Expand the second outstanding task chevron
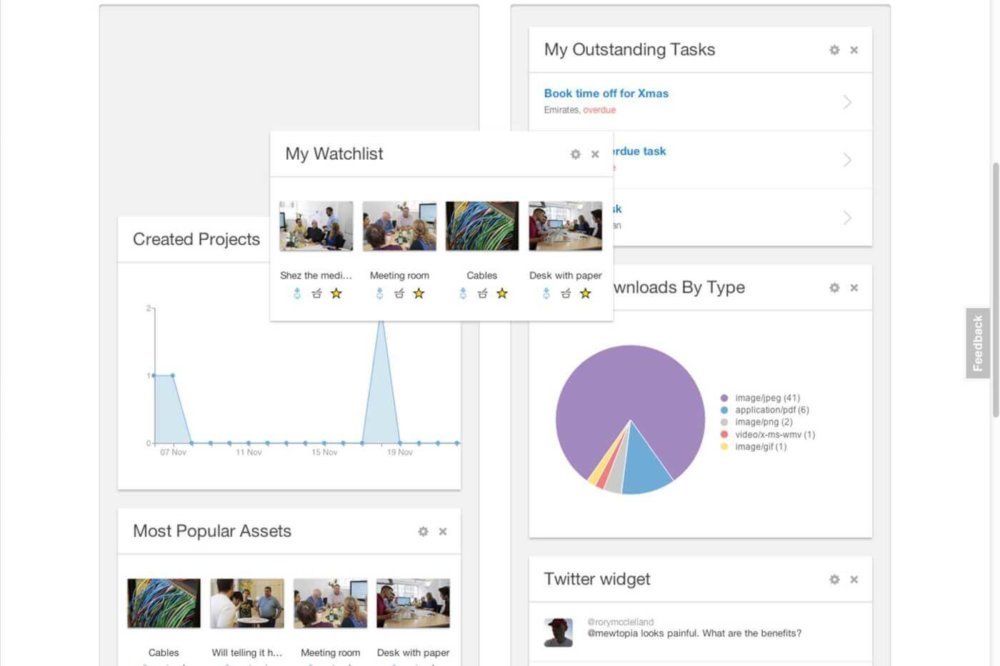Image resolution: width=1000 pixels, height=666 pixels. coord(847,160)
